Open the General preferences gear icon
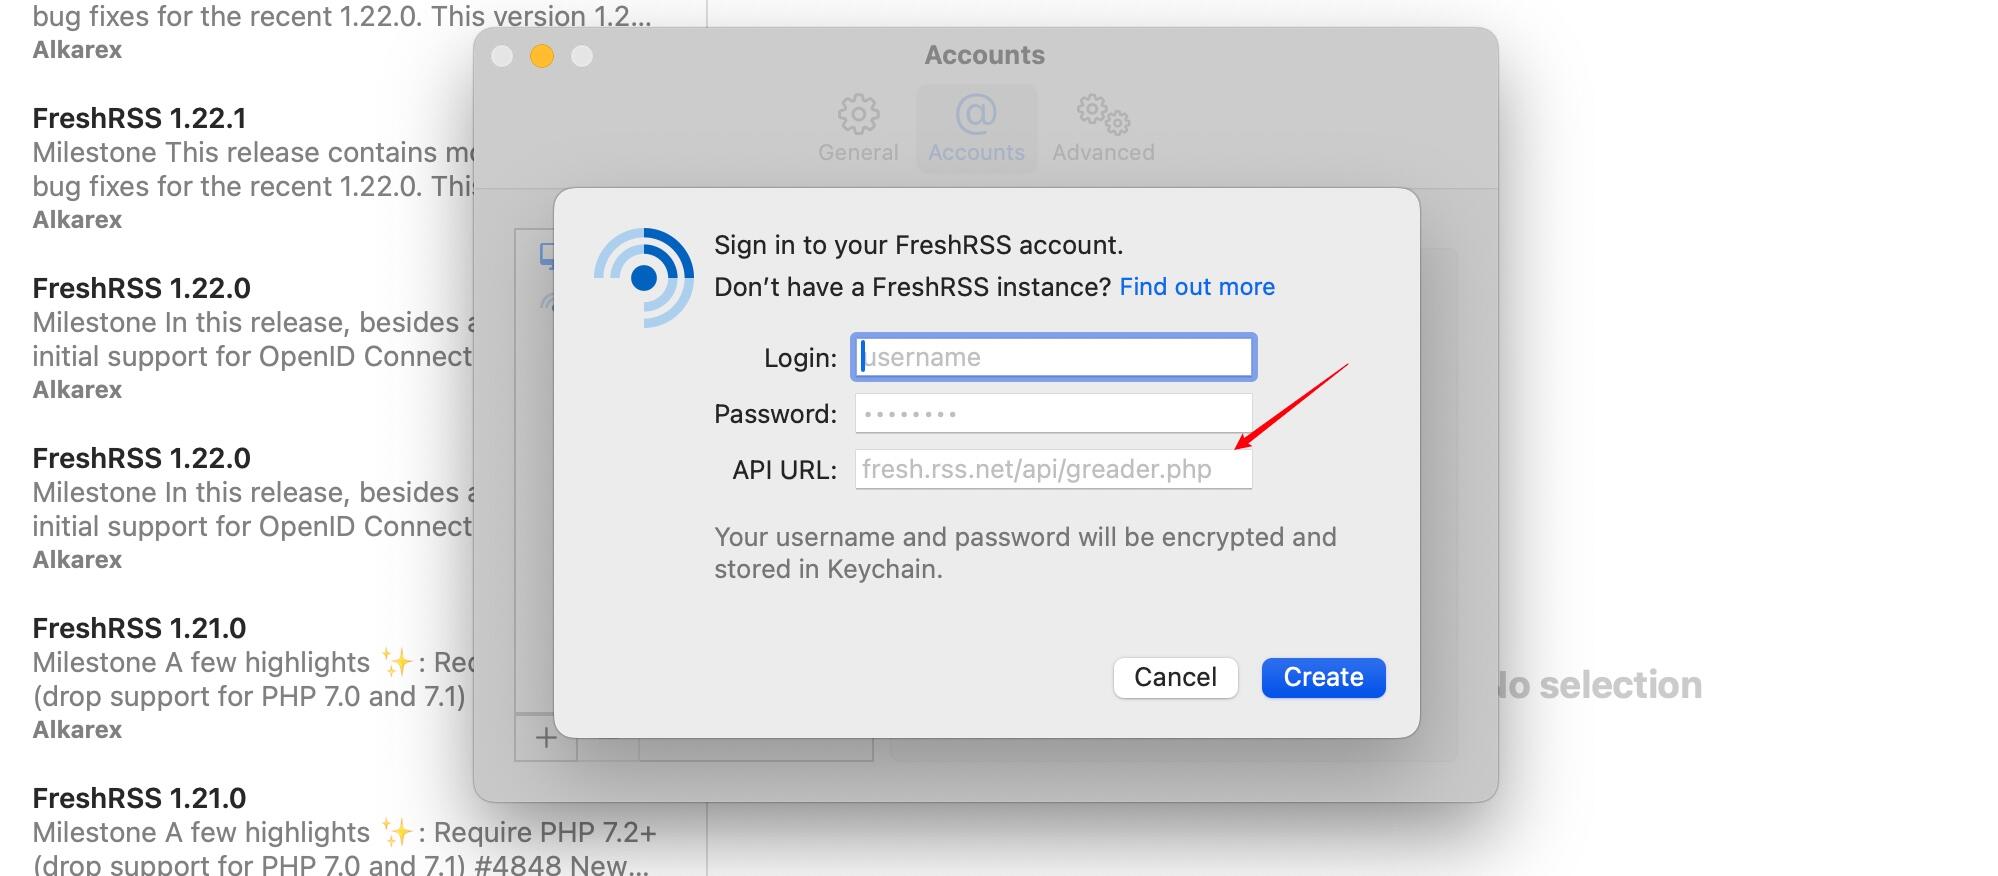 [858, 115]
